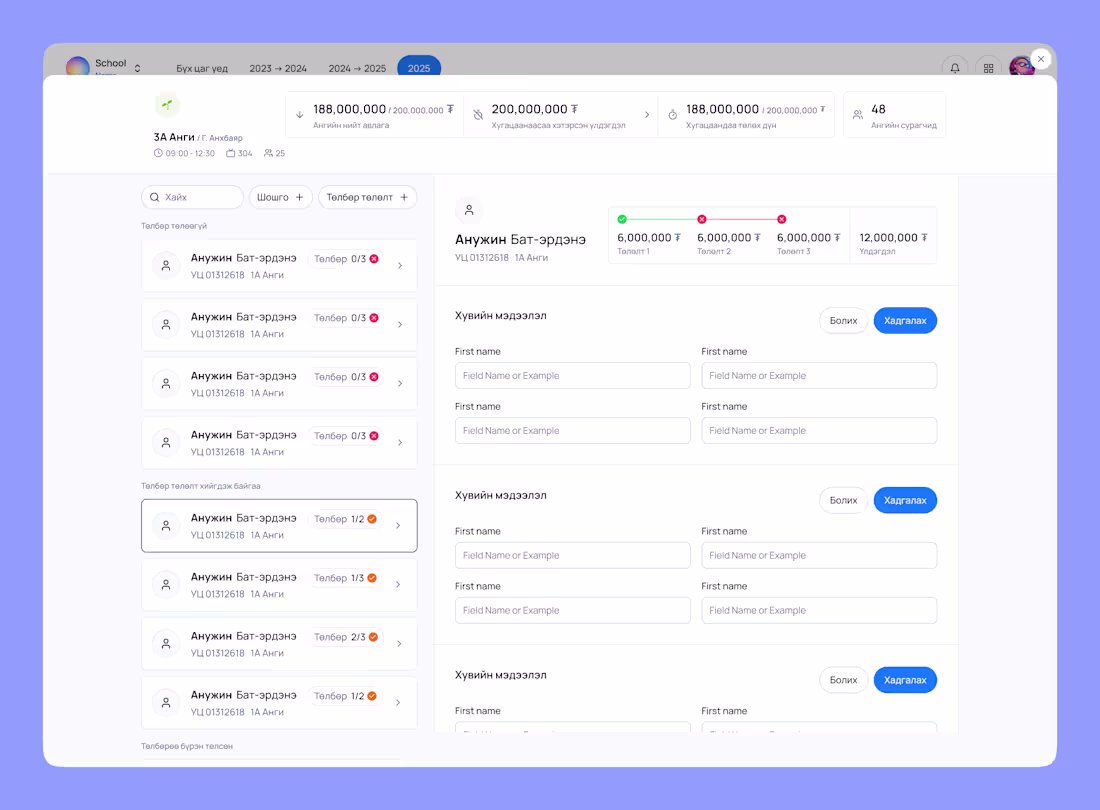Click the 12,000,000 ₮ Үлдэгдэл balance

894,238
